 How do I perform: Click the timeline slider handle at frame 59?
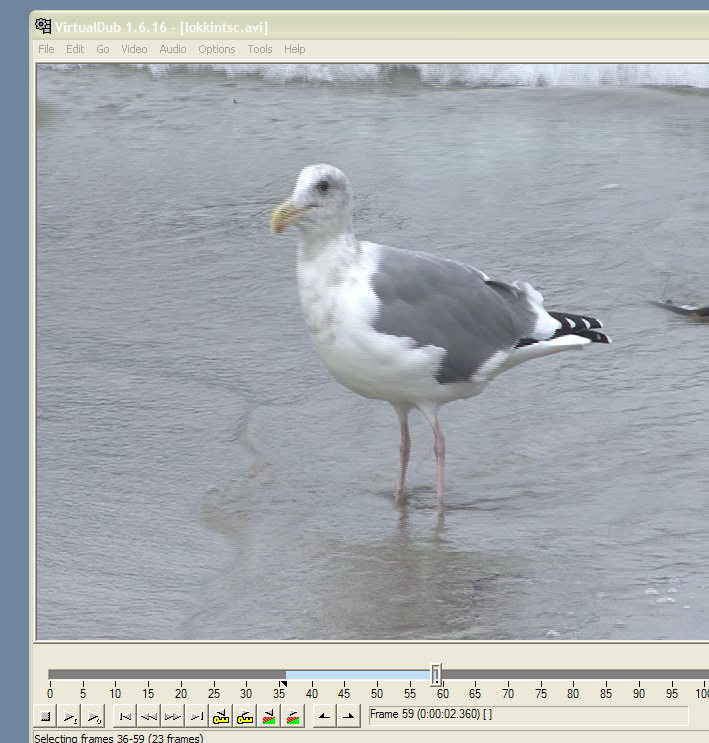[x=436, y=676]
